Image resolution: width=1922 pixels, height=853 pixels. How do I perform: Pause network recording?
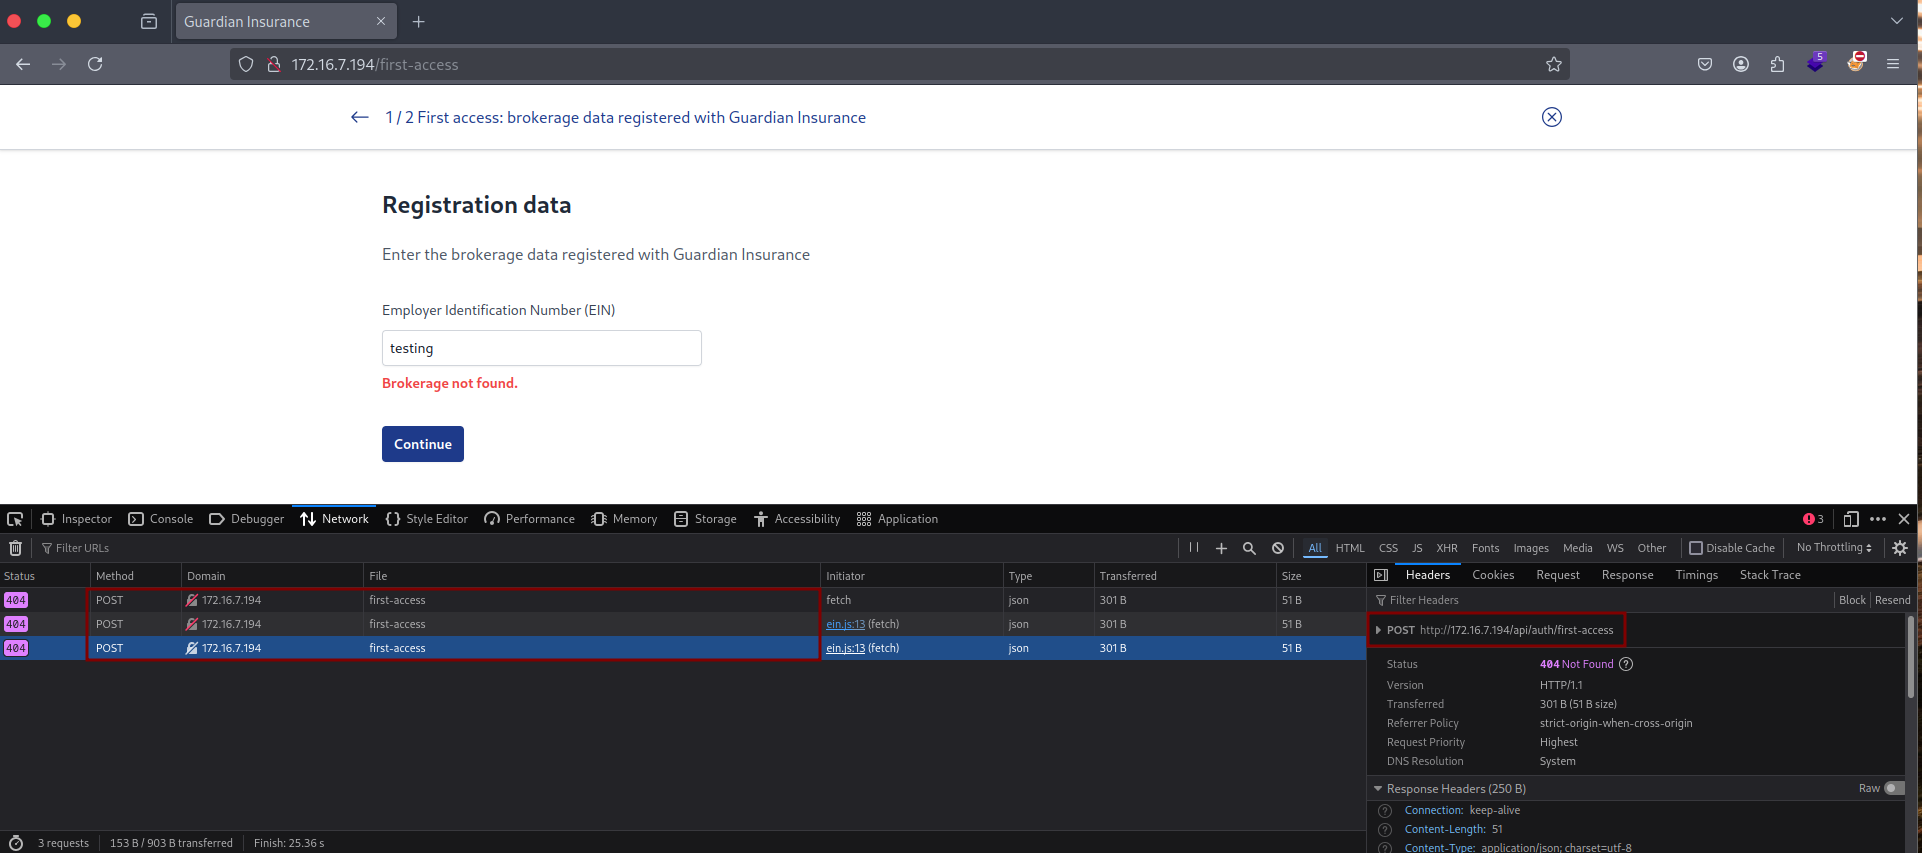click(x=1193, y=548)
